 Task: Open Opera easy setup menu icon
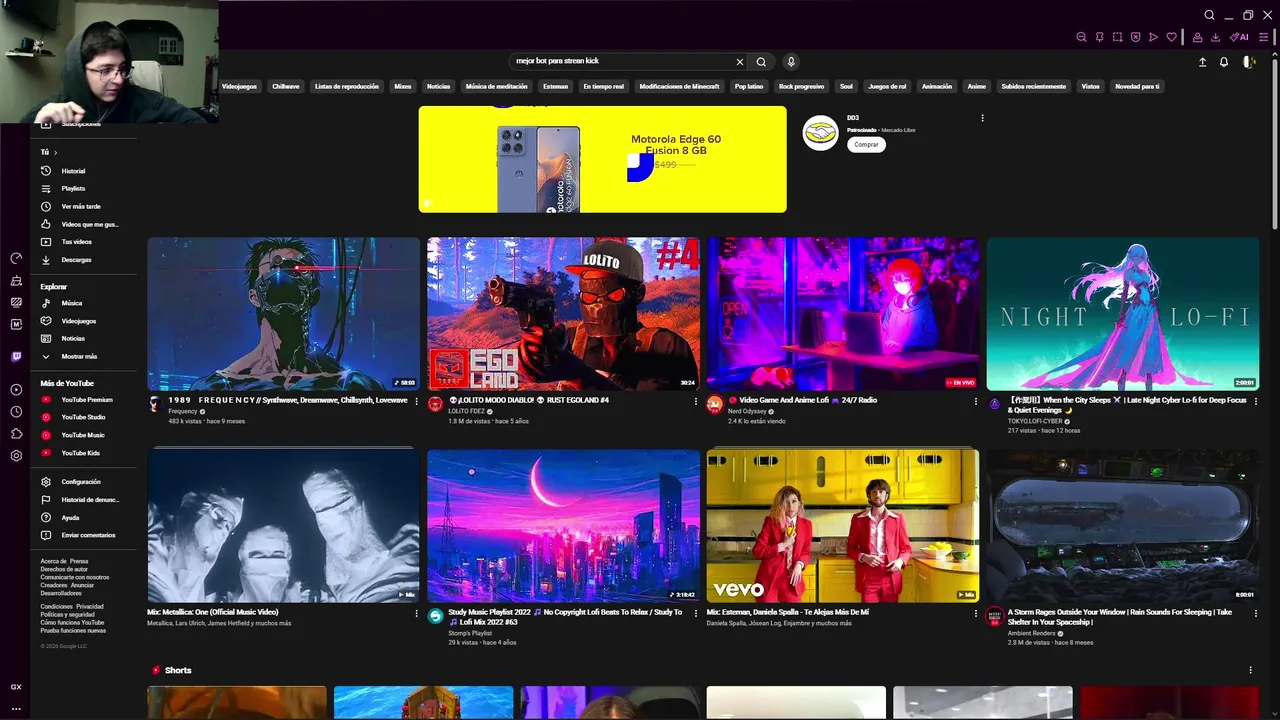(x=1263, y=37)
